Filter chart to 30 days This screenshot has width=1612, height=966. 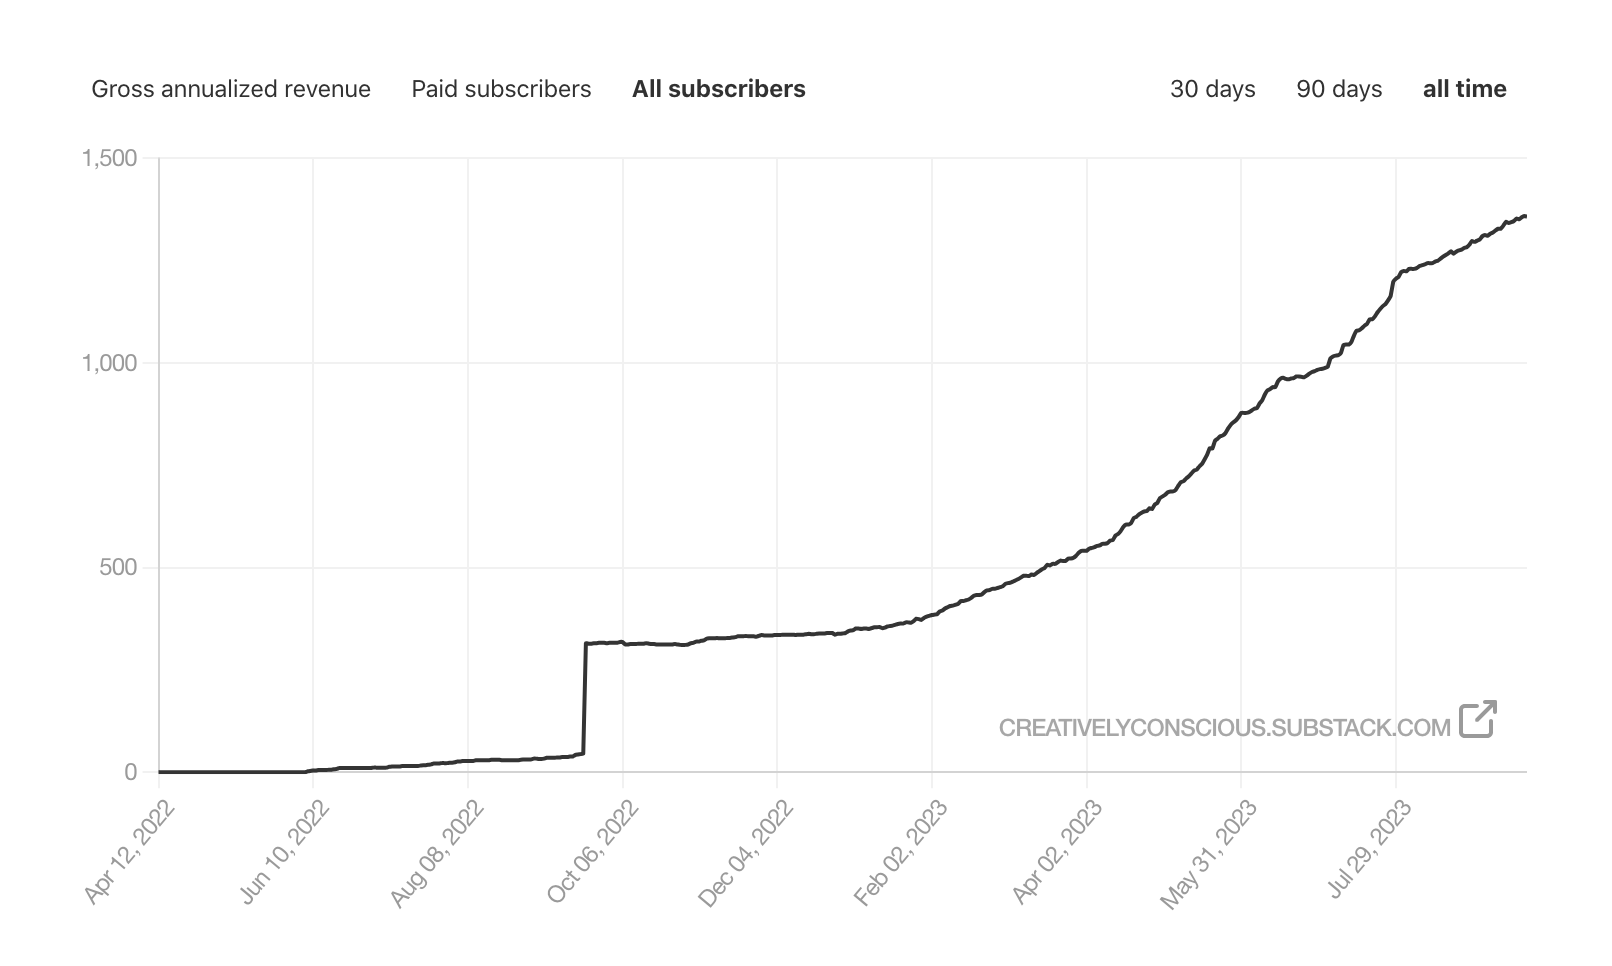1213,88
